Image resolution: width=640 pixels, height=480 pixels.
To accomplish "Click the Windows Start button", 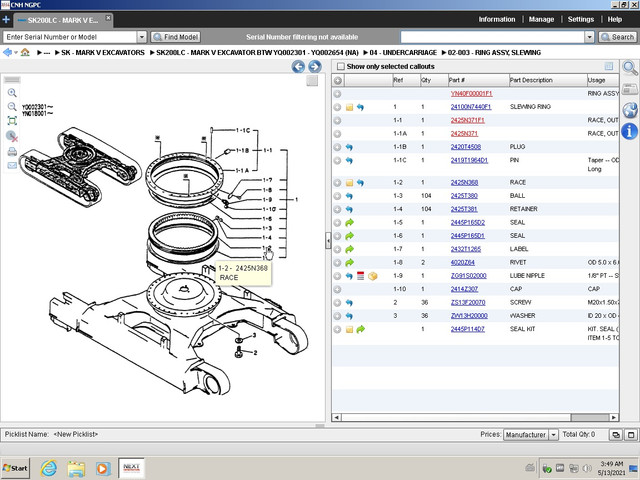I will (x=15, y=468).
